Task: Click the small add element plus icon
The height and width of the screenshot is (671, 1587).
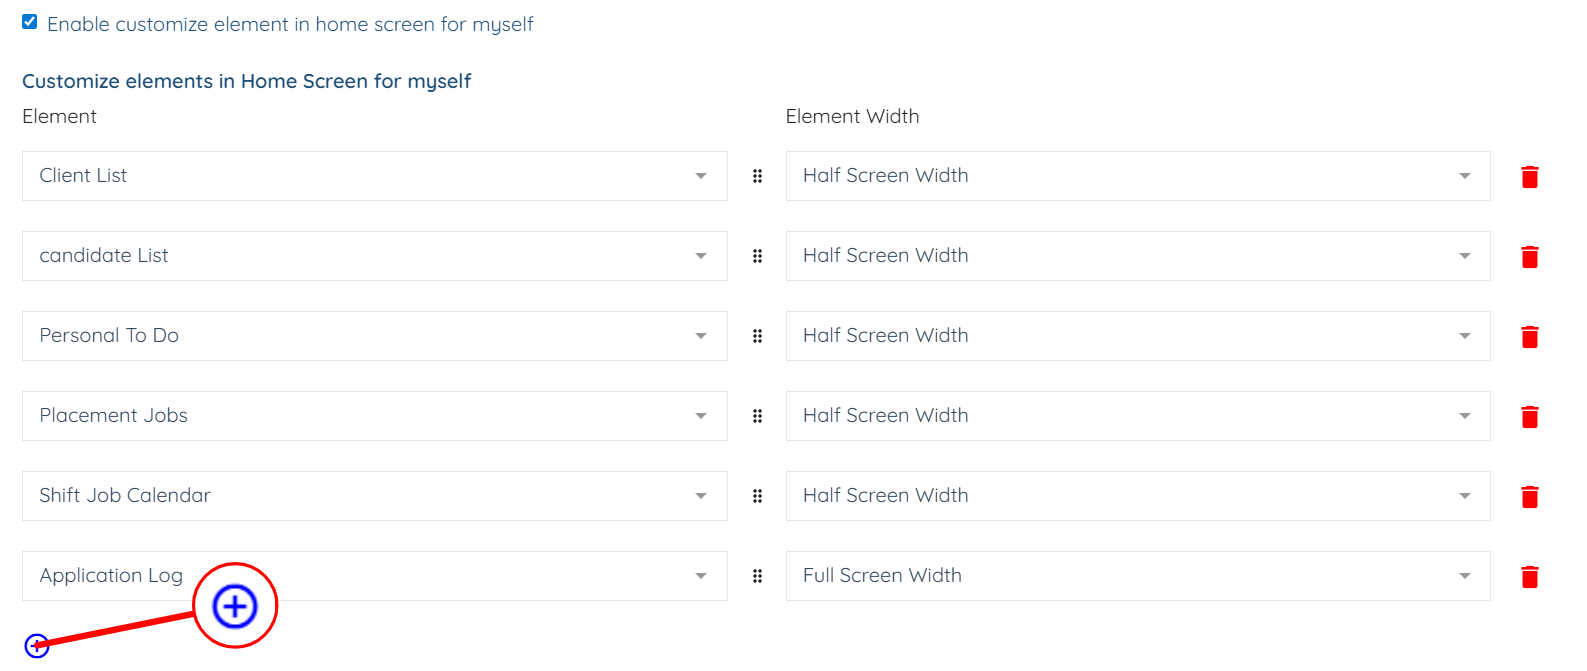Action: 37,646
